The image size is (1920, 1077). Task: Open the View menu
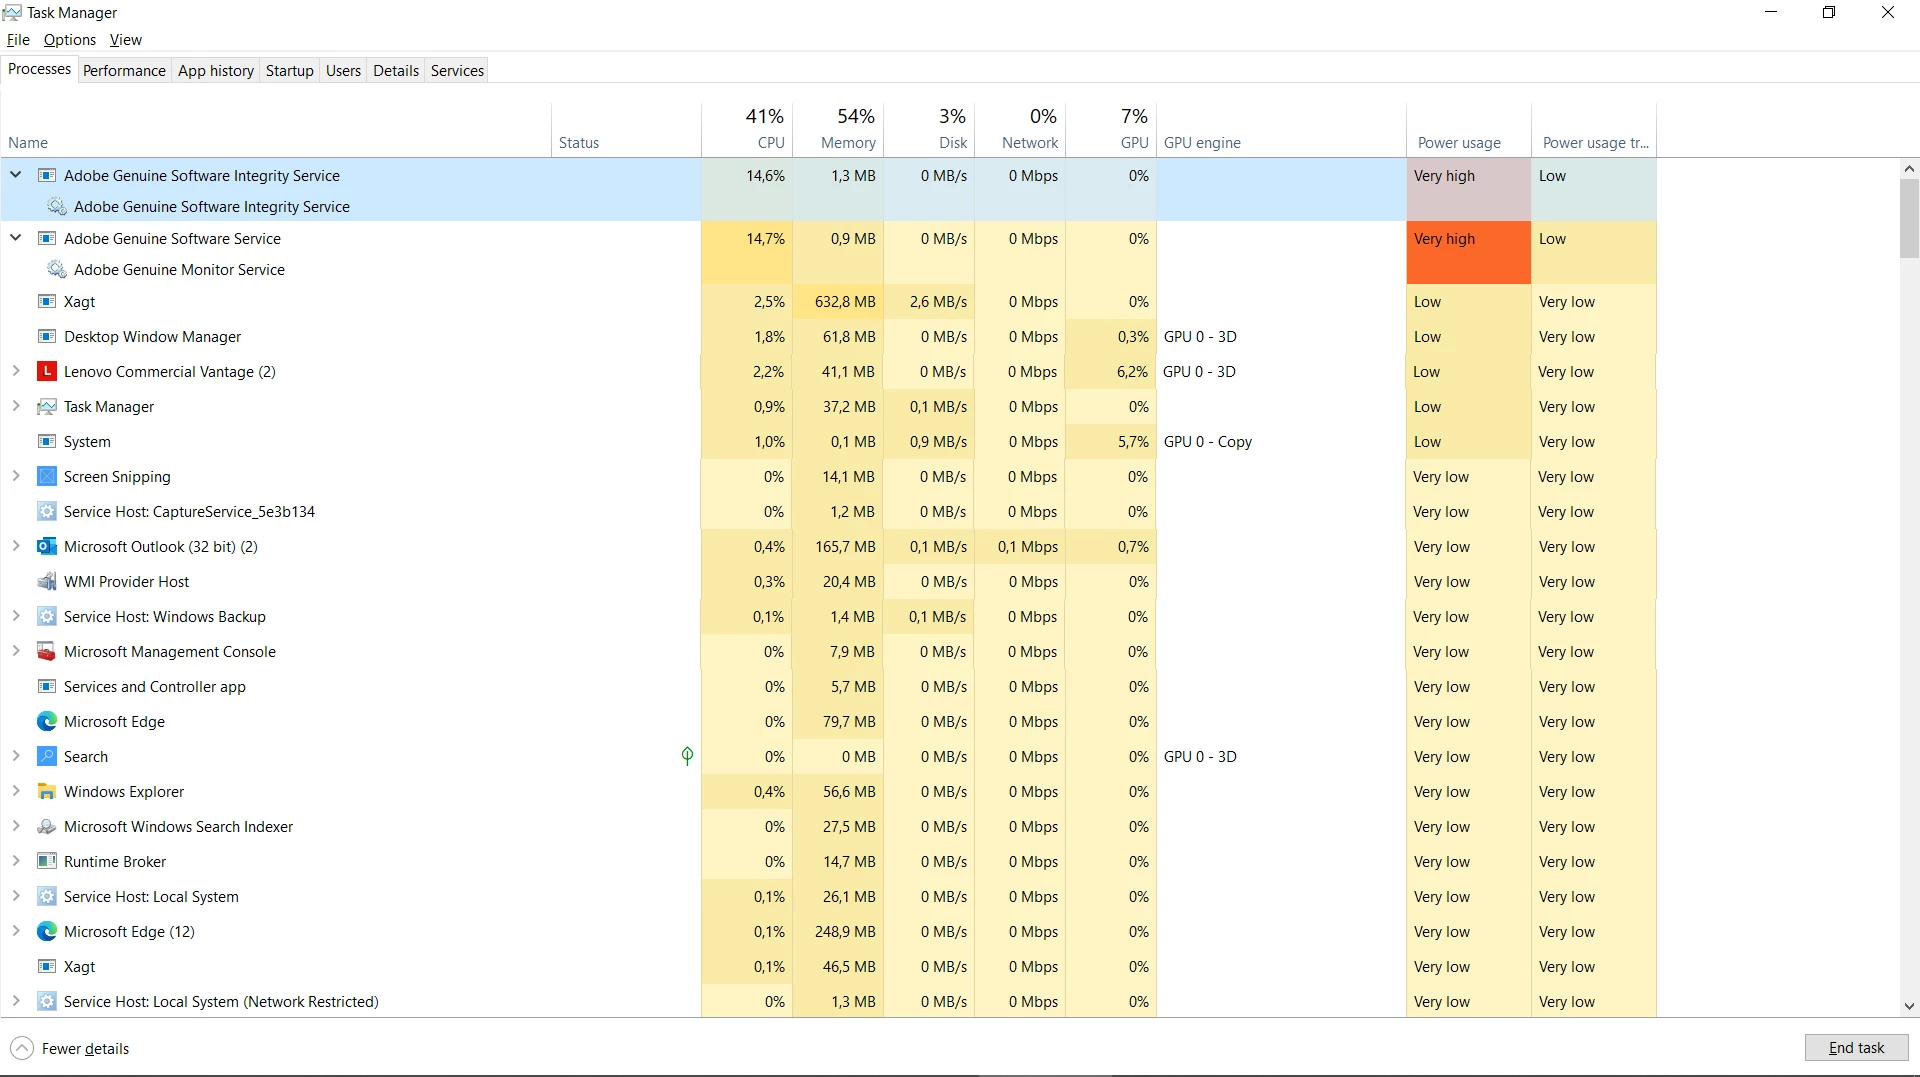(126, 40)
